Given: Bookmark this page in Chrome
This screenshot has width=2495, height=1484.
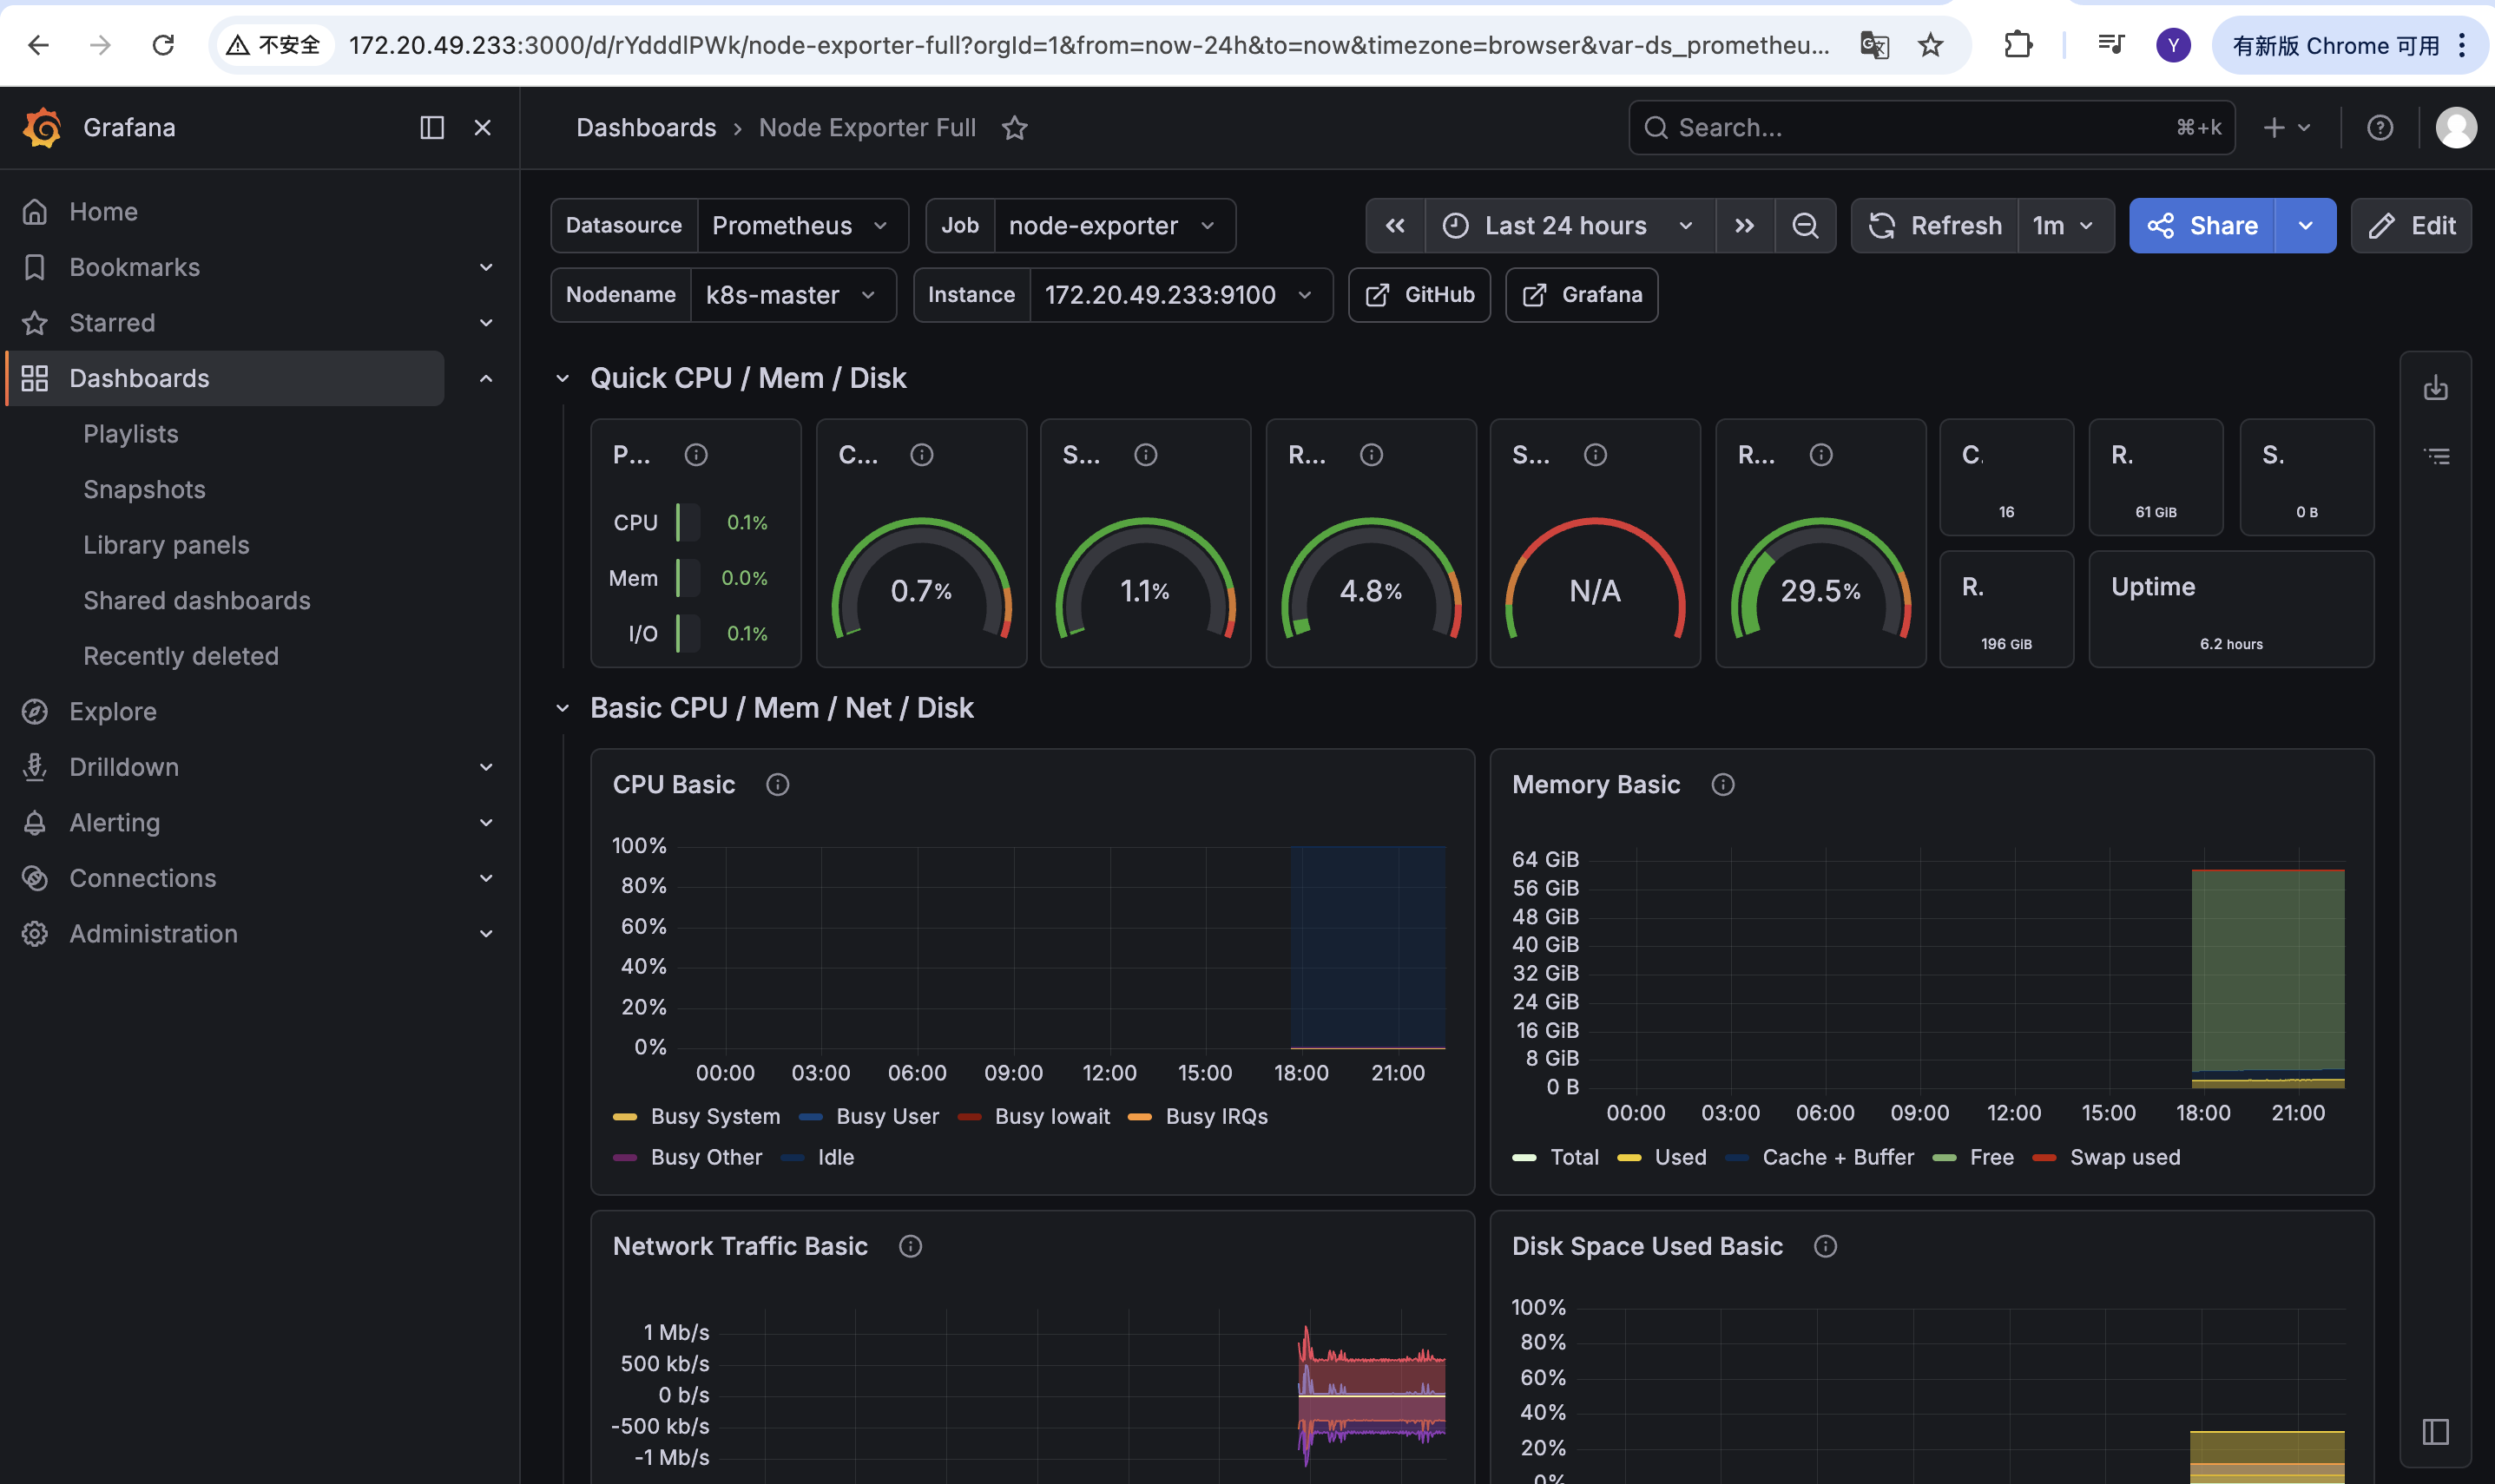Looking at the screenshot, I should [x=1930, y=44].
